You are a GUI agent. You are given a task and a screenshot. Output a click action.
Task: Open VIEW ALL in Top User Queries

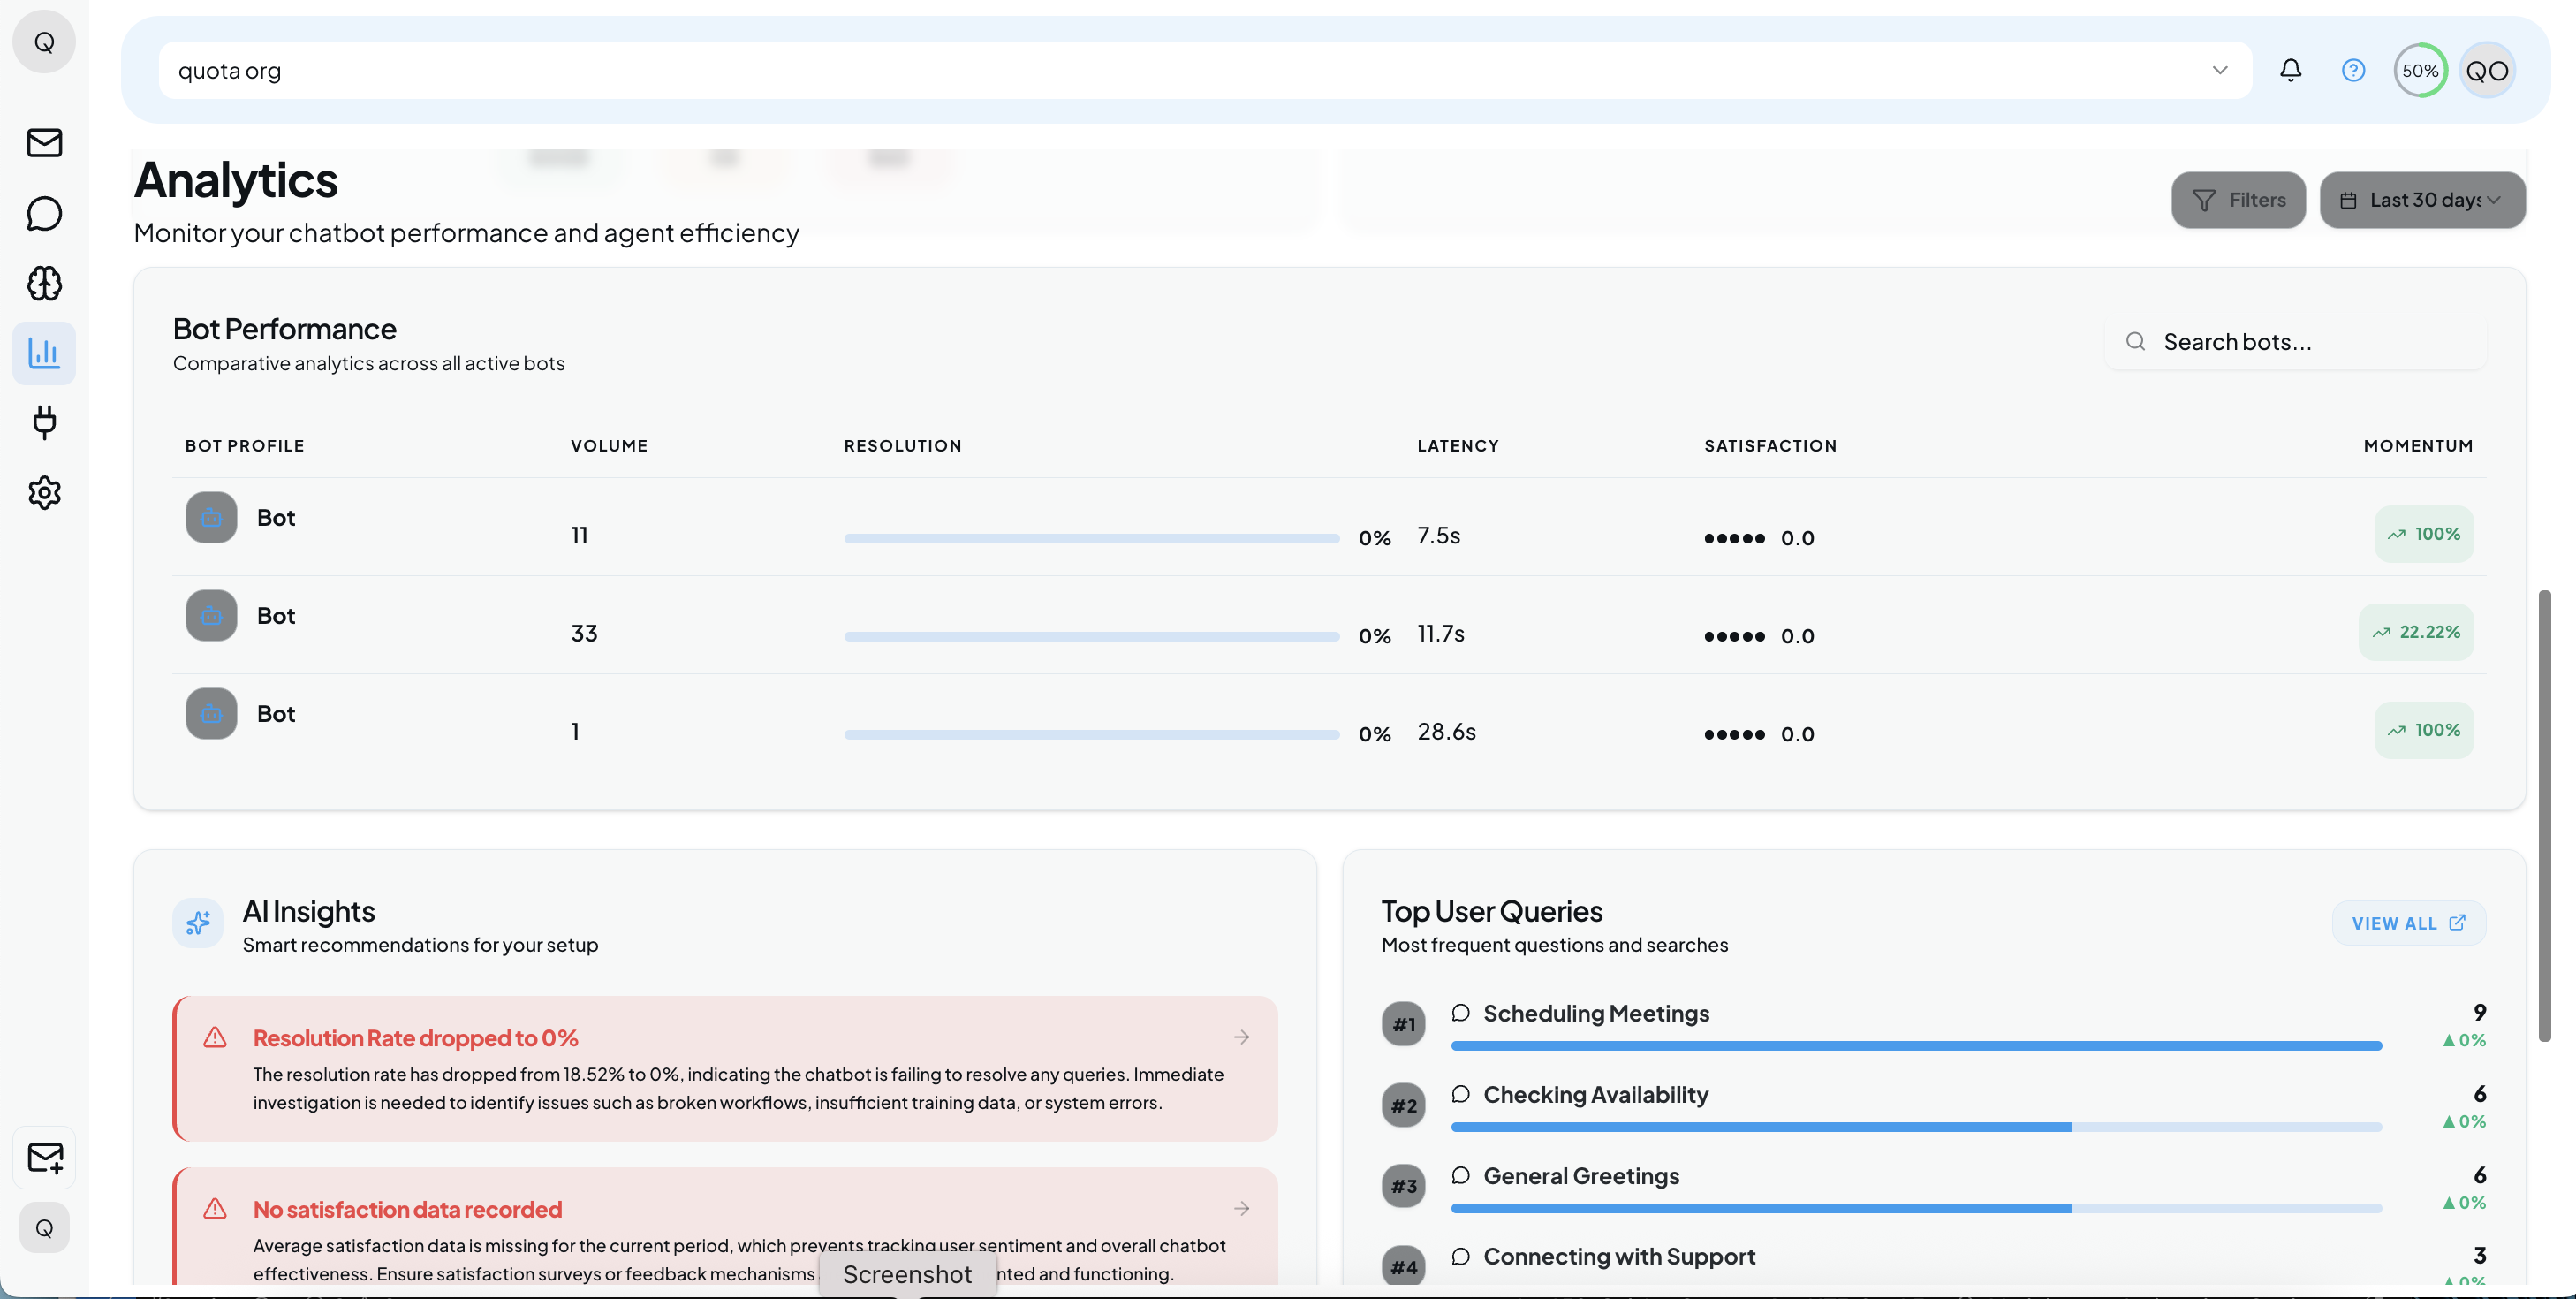(x=2408, y=922)
